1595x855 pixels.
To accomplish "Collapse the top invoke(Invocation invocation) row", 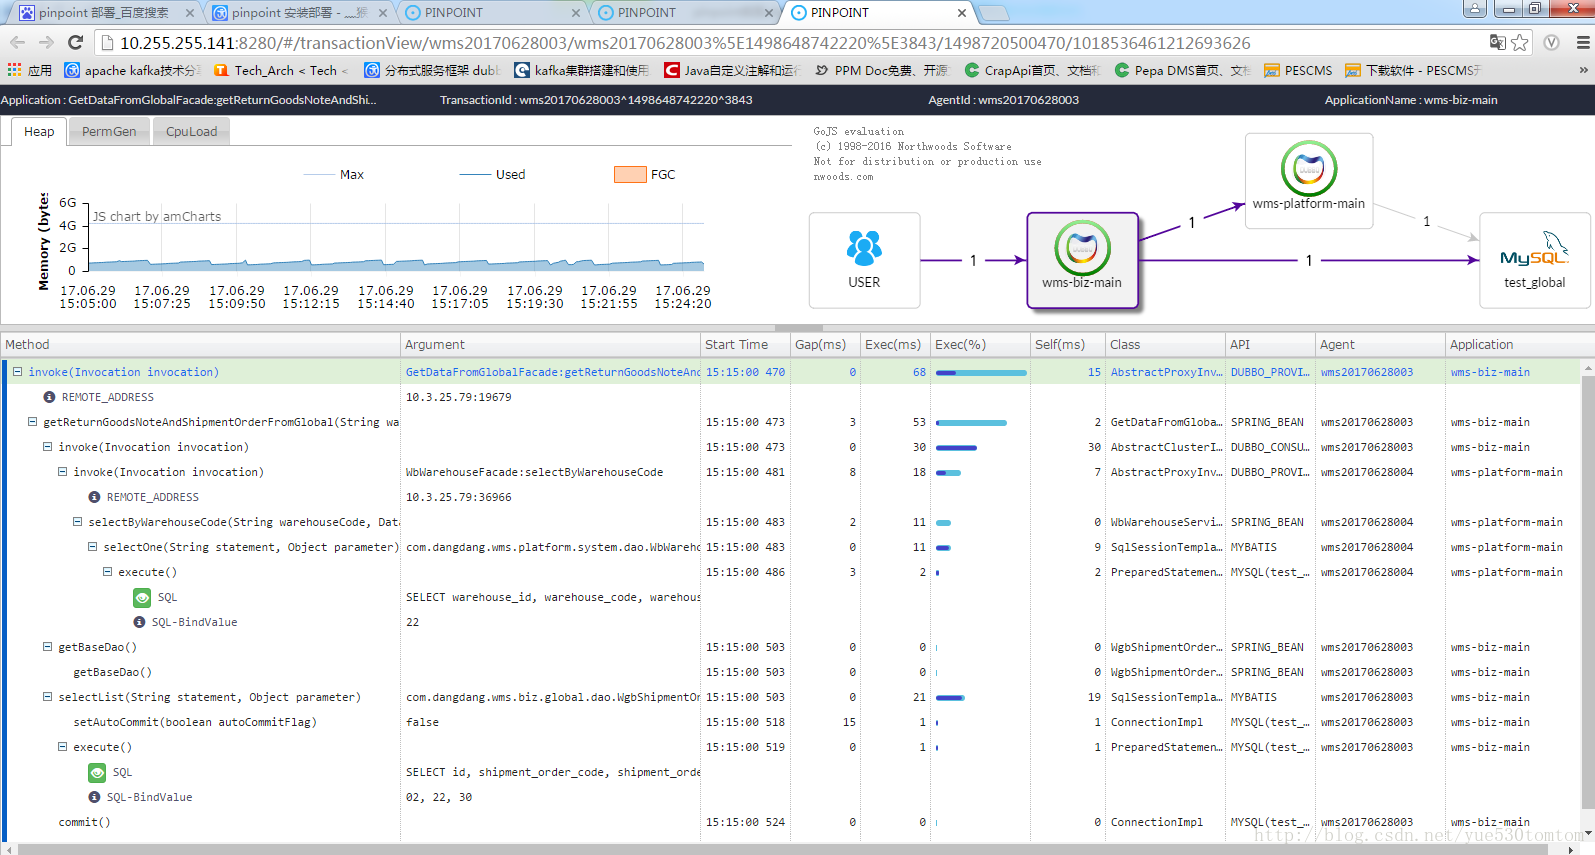I will pos(17,371).
